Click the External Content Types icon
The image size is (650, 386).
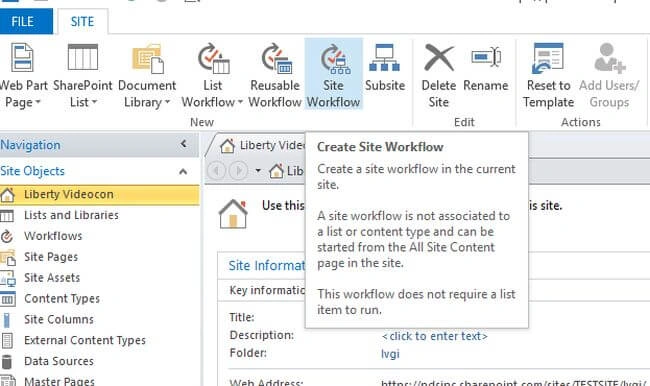click(7, 341)
